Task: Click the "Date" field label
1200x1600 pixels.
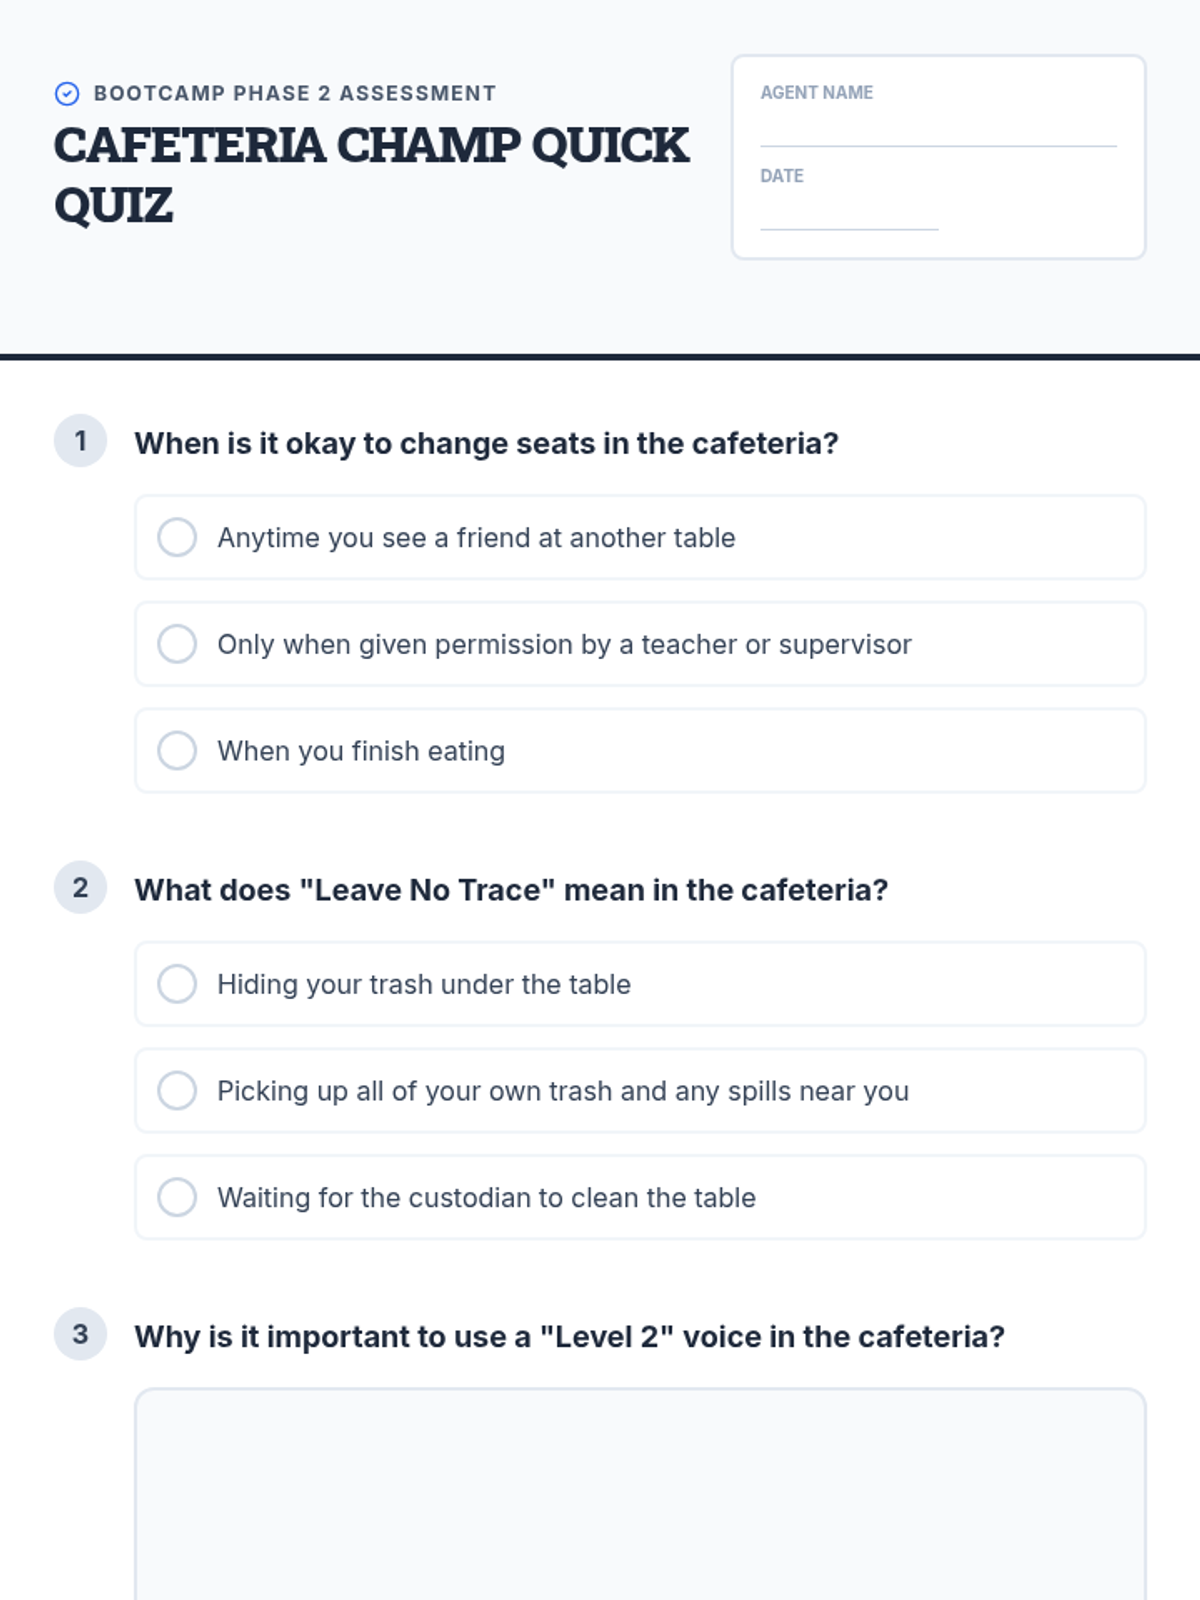Action: [781, 176]
